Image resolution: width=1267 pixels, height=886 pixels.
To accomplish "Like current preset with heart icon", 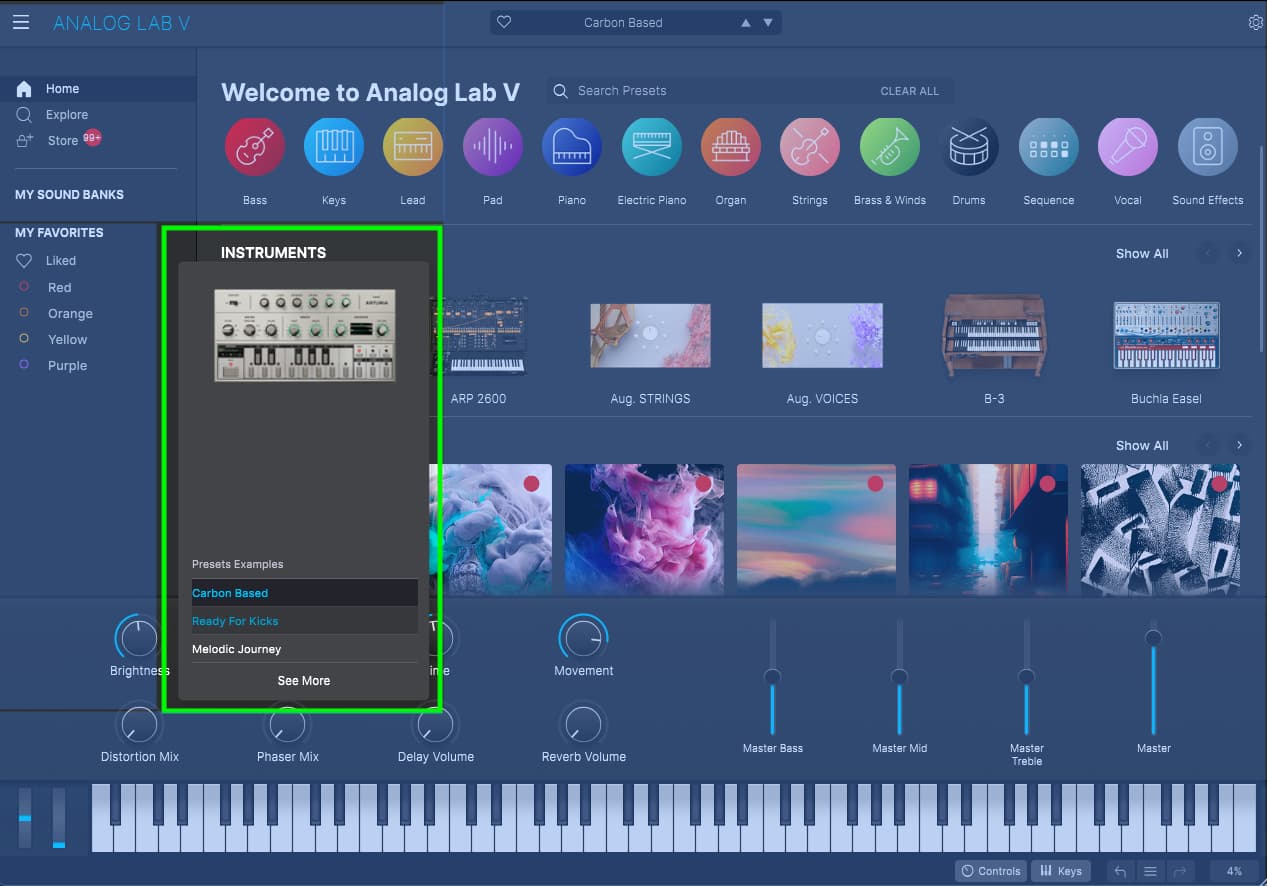I will click(504, 22).
